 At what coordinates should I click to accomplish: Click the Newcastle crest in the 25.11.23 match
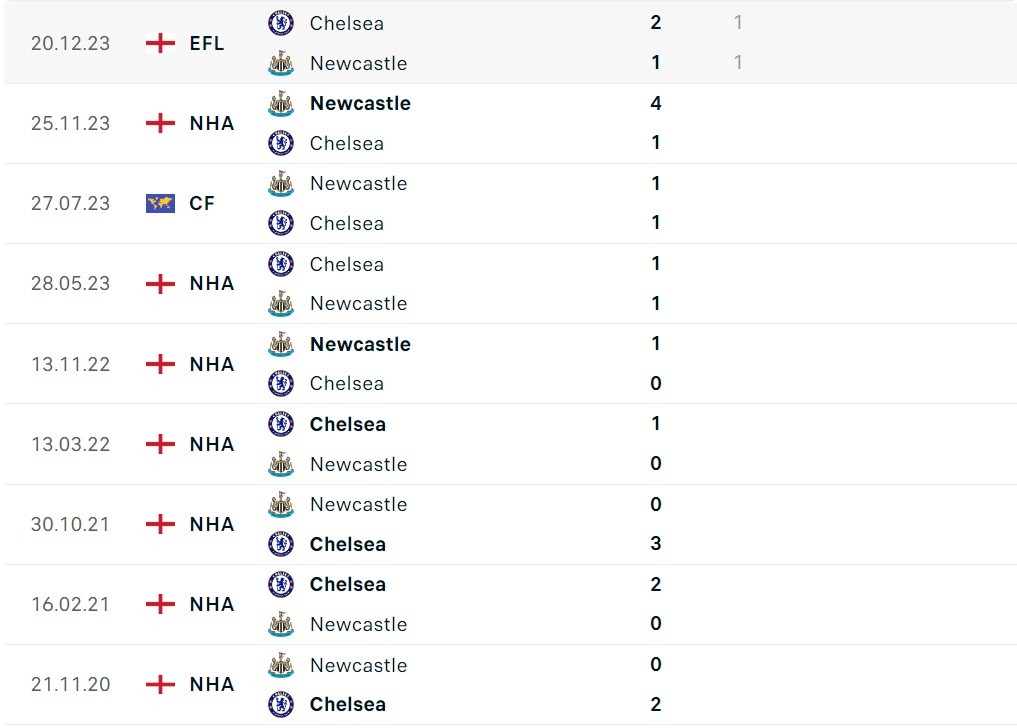(x=281, y=103)
